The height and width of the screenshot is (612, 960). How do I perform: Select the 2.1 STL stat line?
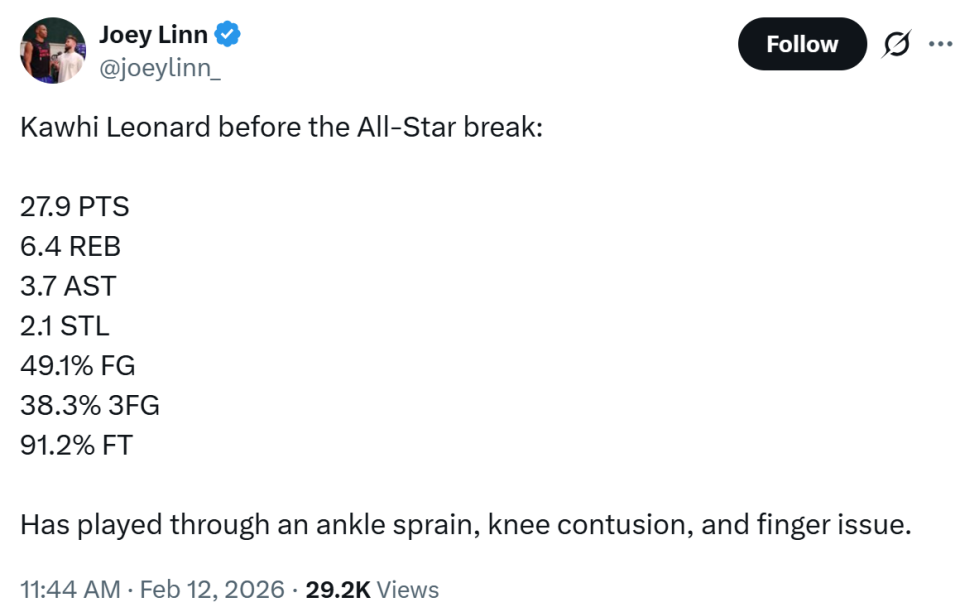click(65, 325)
